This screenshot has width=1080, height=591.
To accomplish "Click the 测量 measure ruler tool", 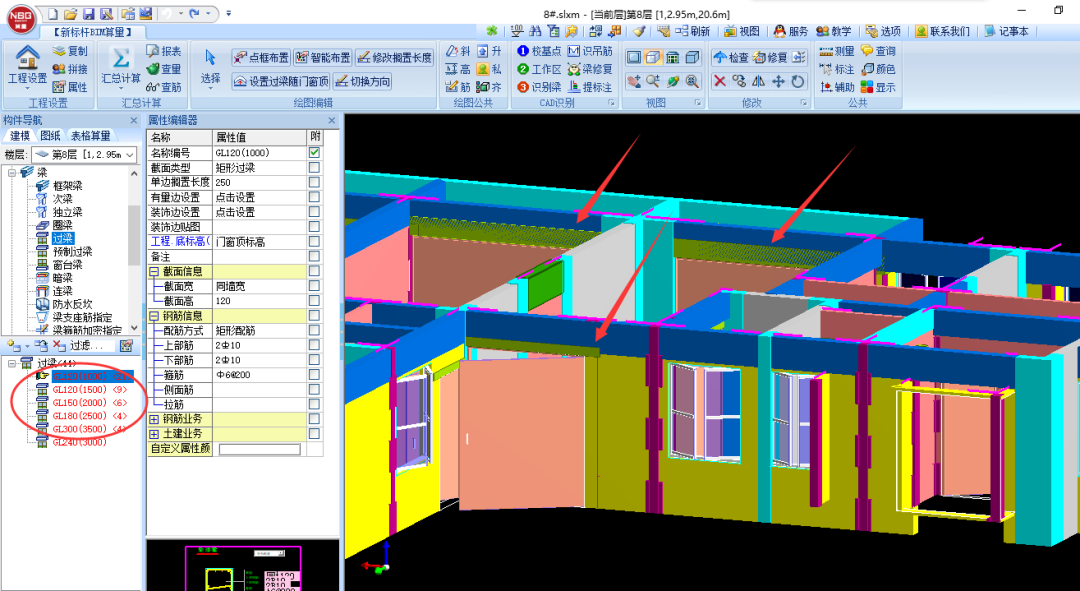I will click(837, 51).
